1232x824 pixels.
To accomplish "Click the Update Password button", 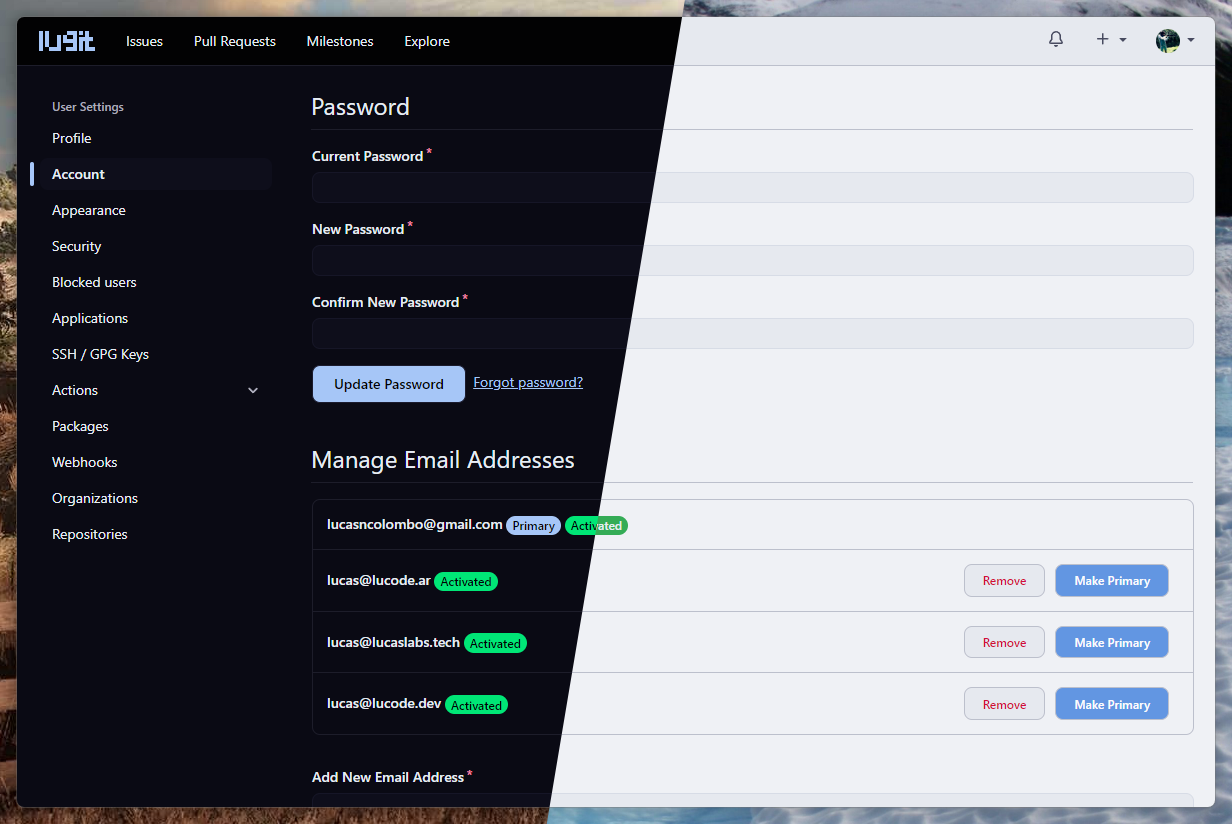I will coord(388,384).
